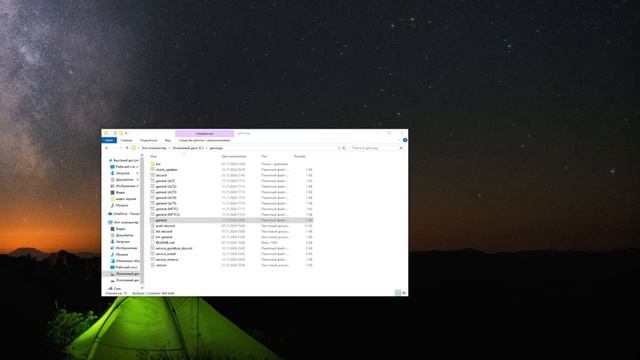
Task: Open the Recent locations dropdown arrow
Action: tap(120, 148)
